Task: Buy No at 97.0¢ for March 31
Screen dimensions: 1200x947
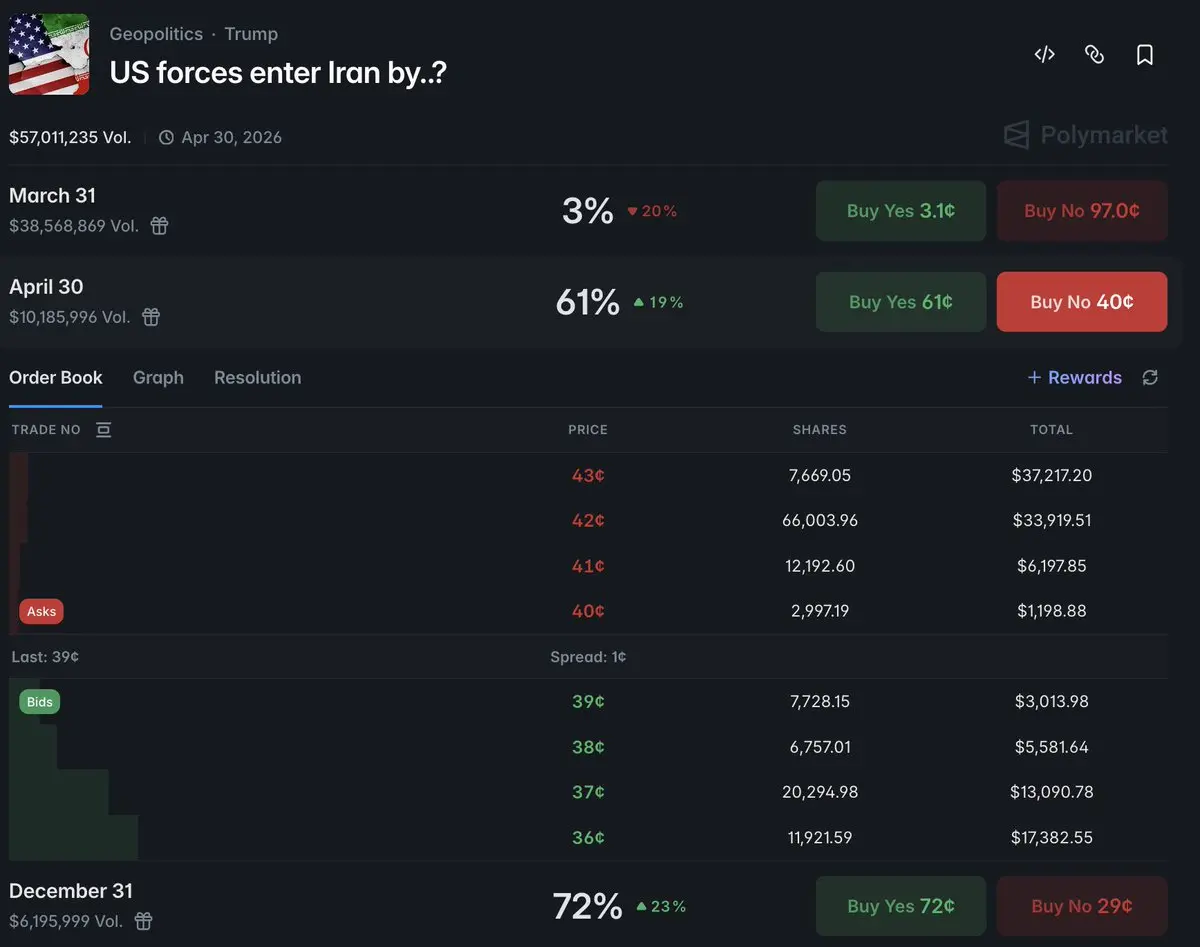Action: (1081, 211)
